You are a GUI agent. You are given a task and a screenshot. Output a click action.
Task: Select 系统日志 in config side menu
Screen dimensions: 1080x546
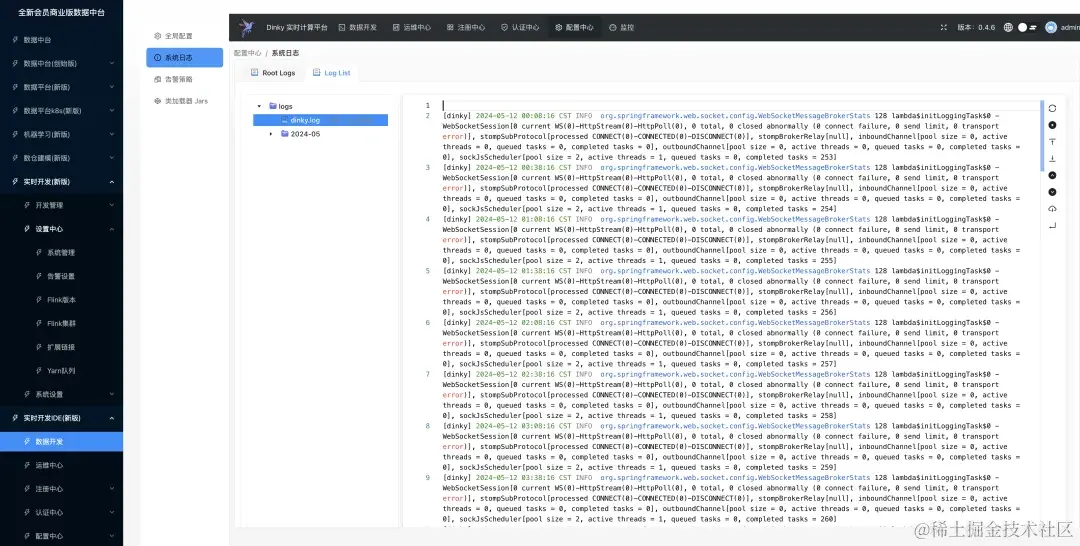(x=185, y=58)
